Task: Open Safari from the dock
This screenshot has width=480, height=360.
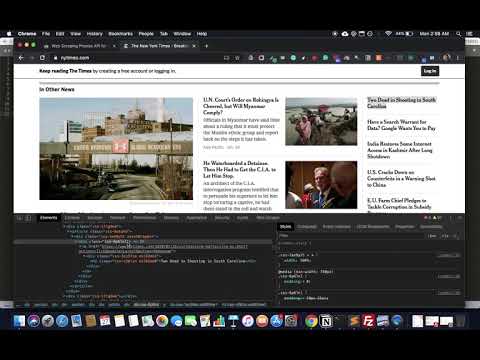Action: pos(62,321)
